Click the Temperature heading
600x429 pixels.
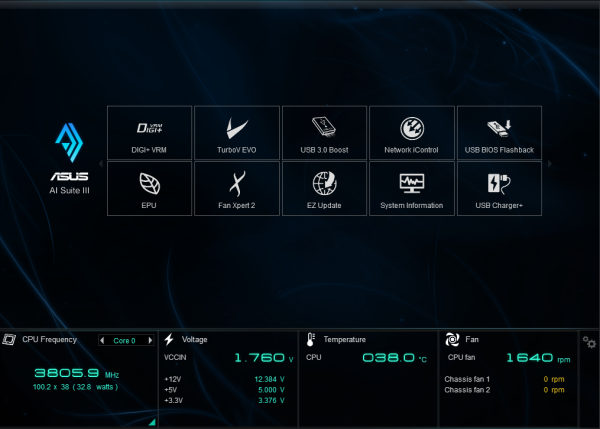pos(344,339)
